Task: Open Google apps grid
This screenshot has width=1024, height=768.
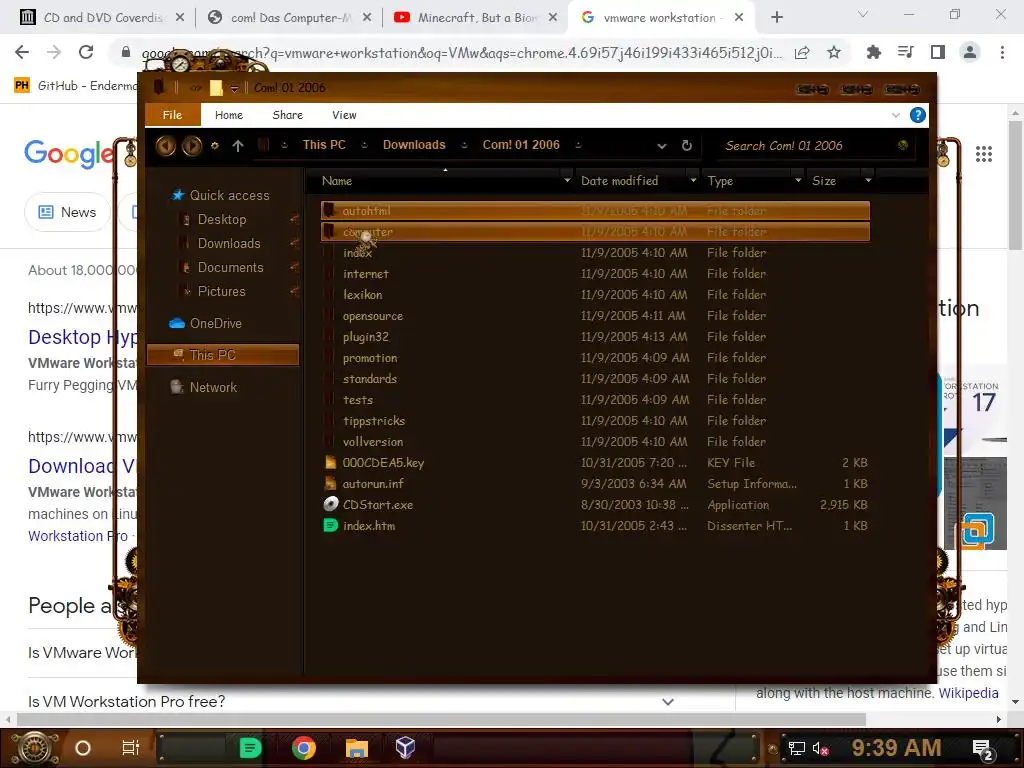Action: [x=984, y=154]
